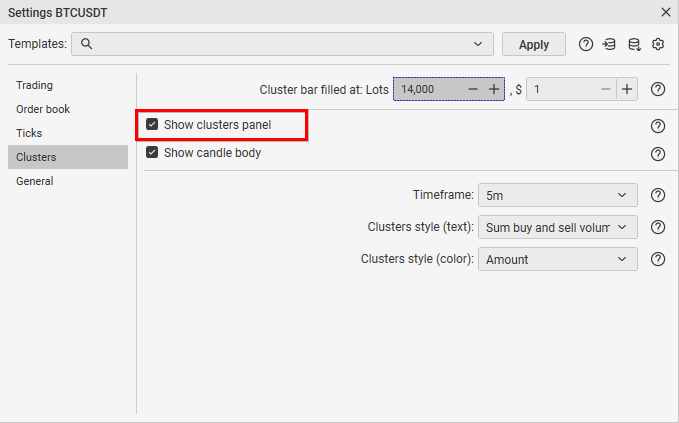
Task: Toggle Show clusters panel checkbox
Action: point(152,125)
